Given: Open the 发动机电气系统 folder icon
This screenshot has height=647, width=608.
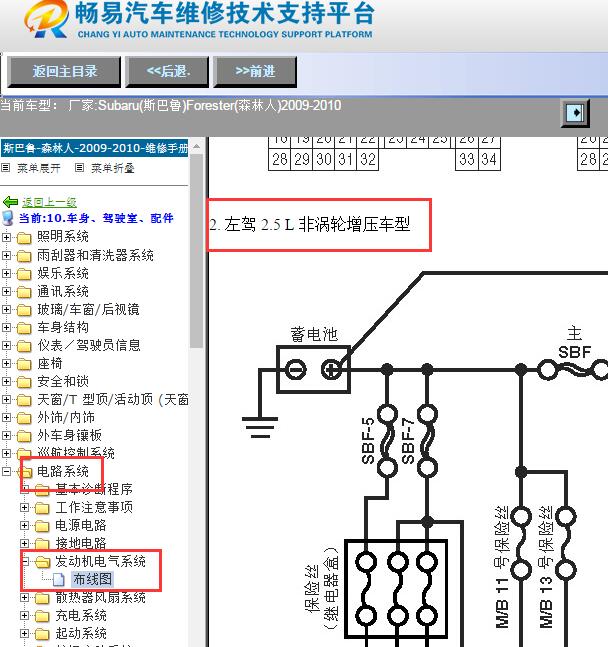Looking at the screenshot, I should [42, 562].
